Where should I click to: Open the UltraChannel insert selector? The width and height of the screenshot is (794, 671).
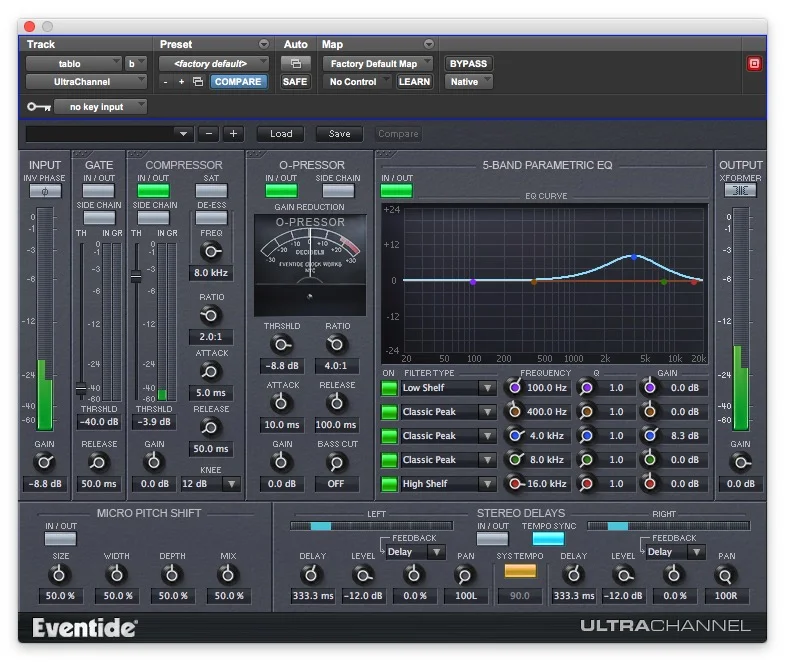point(86,82)
